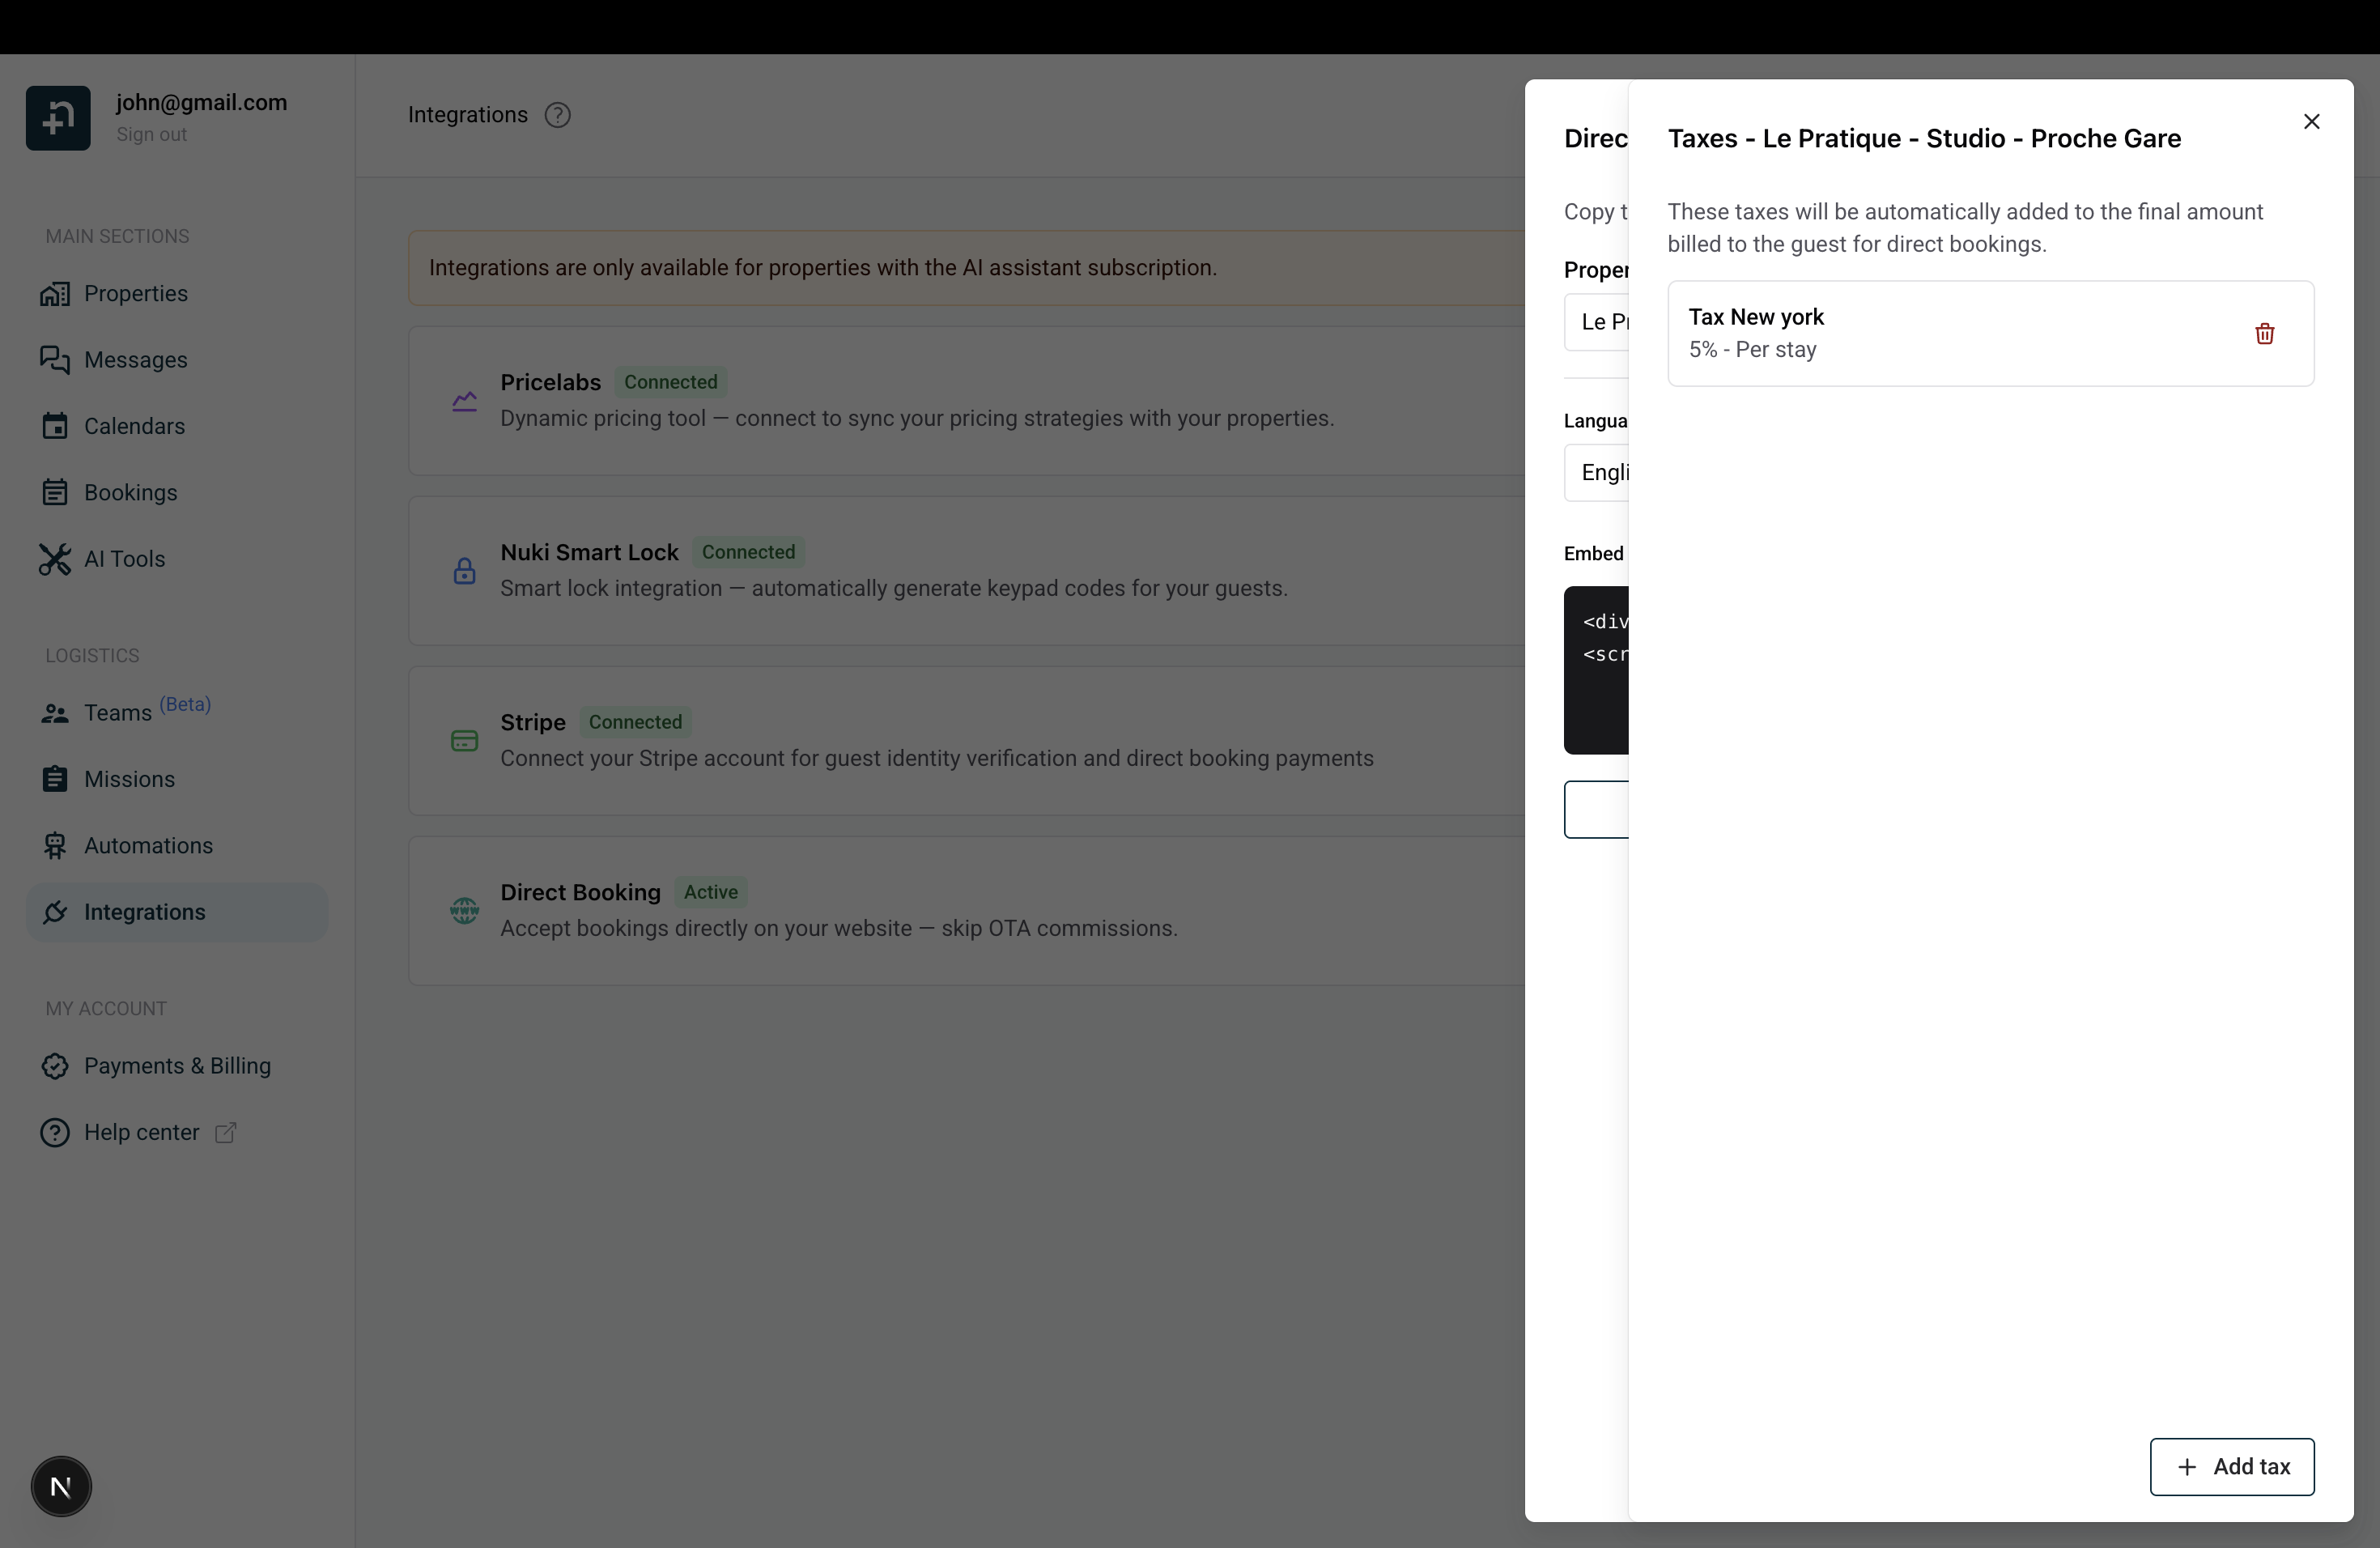2380x1548 pixels.
Task: Click the Pricelabs chart icon
Action: (464, 401)
